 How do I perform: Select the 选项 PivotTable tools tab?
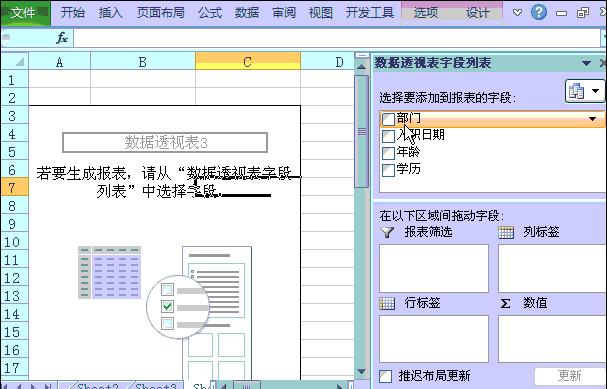click(x=426, y=13)
